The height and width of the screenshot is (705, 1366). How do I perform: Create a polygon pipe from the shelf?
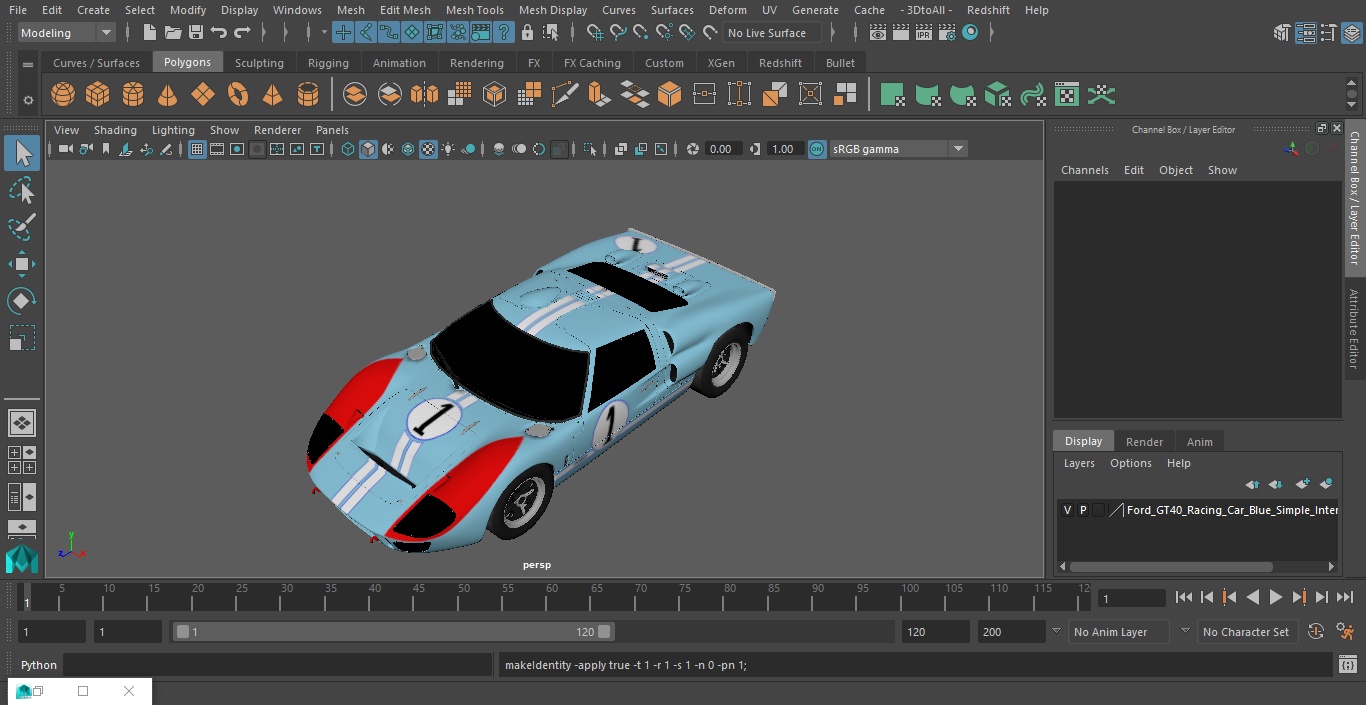click(308, 95)
